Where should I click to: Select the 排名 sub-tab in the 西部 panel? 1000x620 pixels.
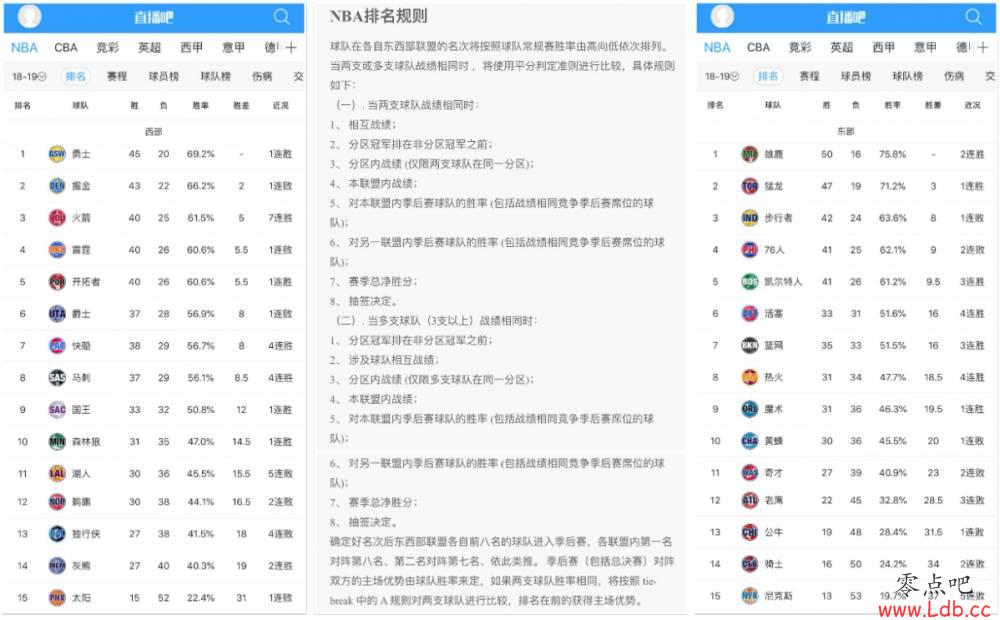75,77
